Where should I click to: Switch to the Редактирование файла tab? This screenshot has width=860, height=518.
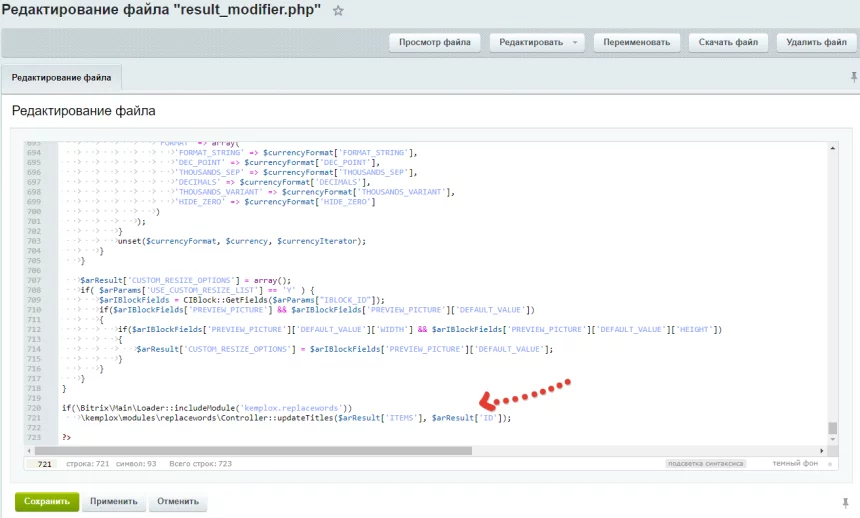point(62,77)
